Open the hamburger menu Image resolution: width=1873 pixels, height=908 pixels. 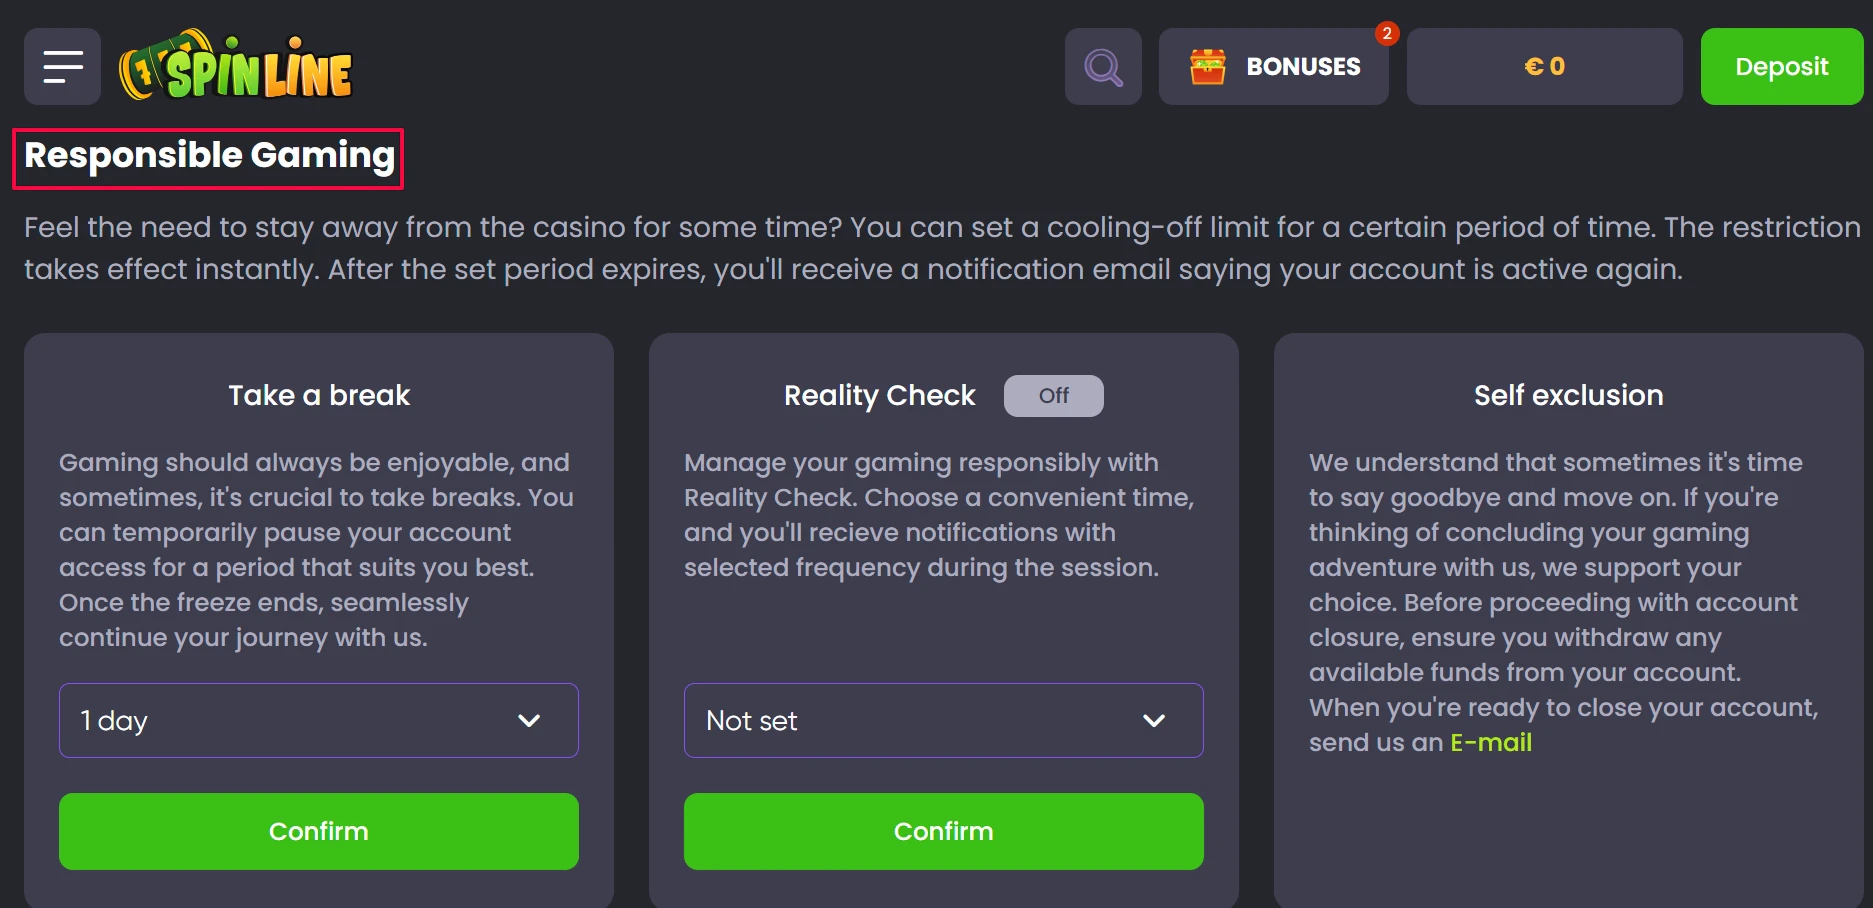62,66
